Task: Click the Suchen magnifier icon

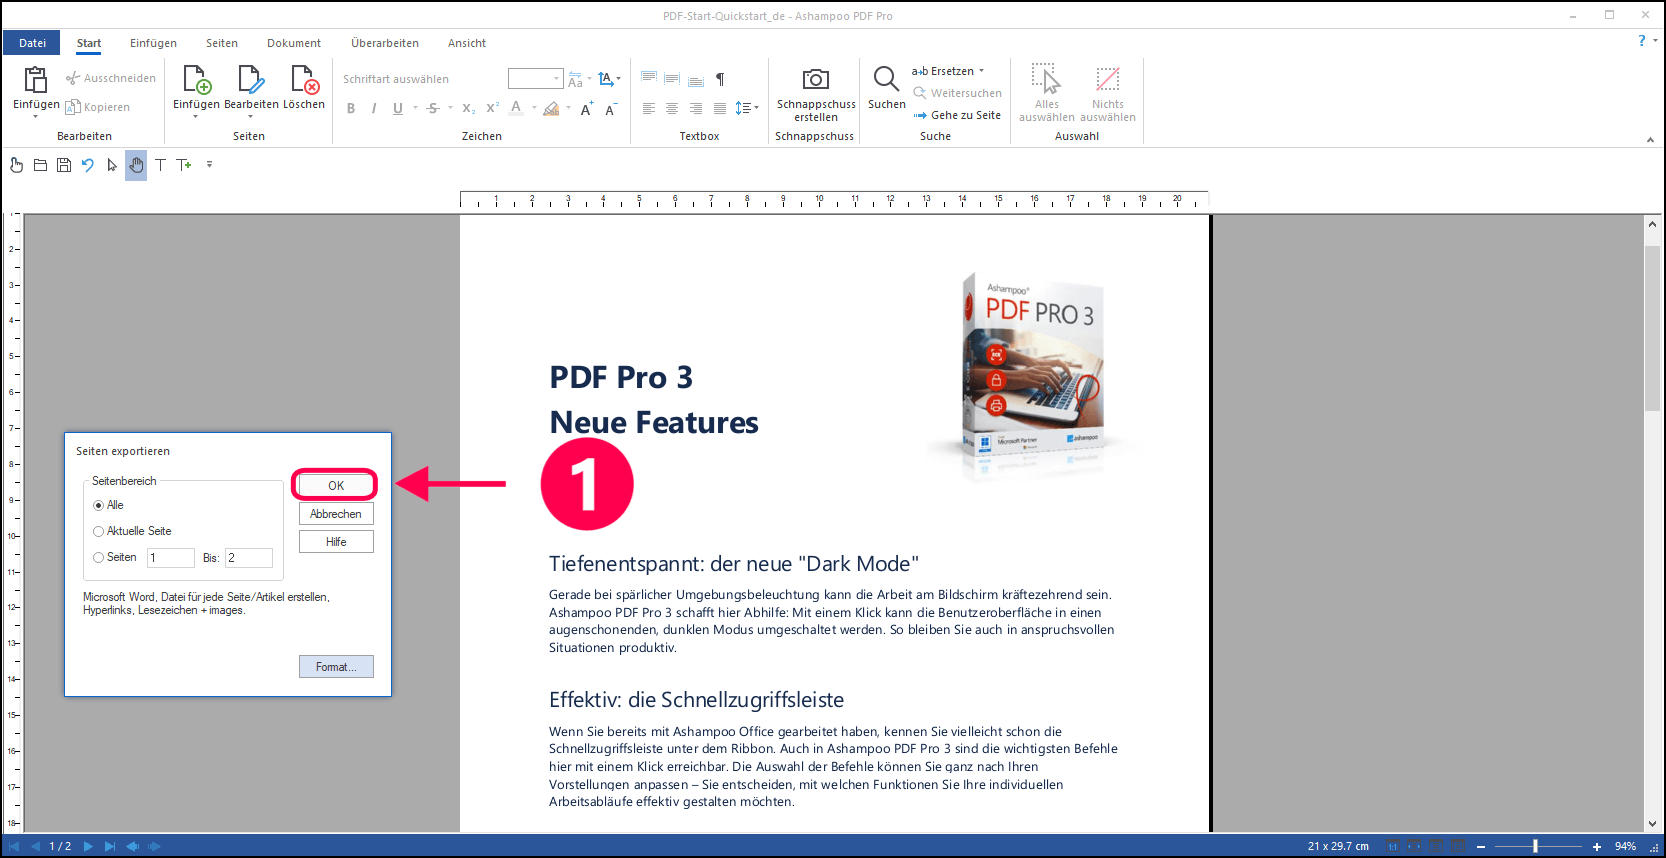Action: point(886,79)
